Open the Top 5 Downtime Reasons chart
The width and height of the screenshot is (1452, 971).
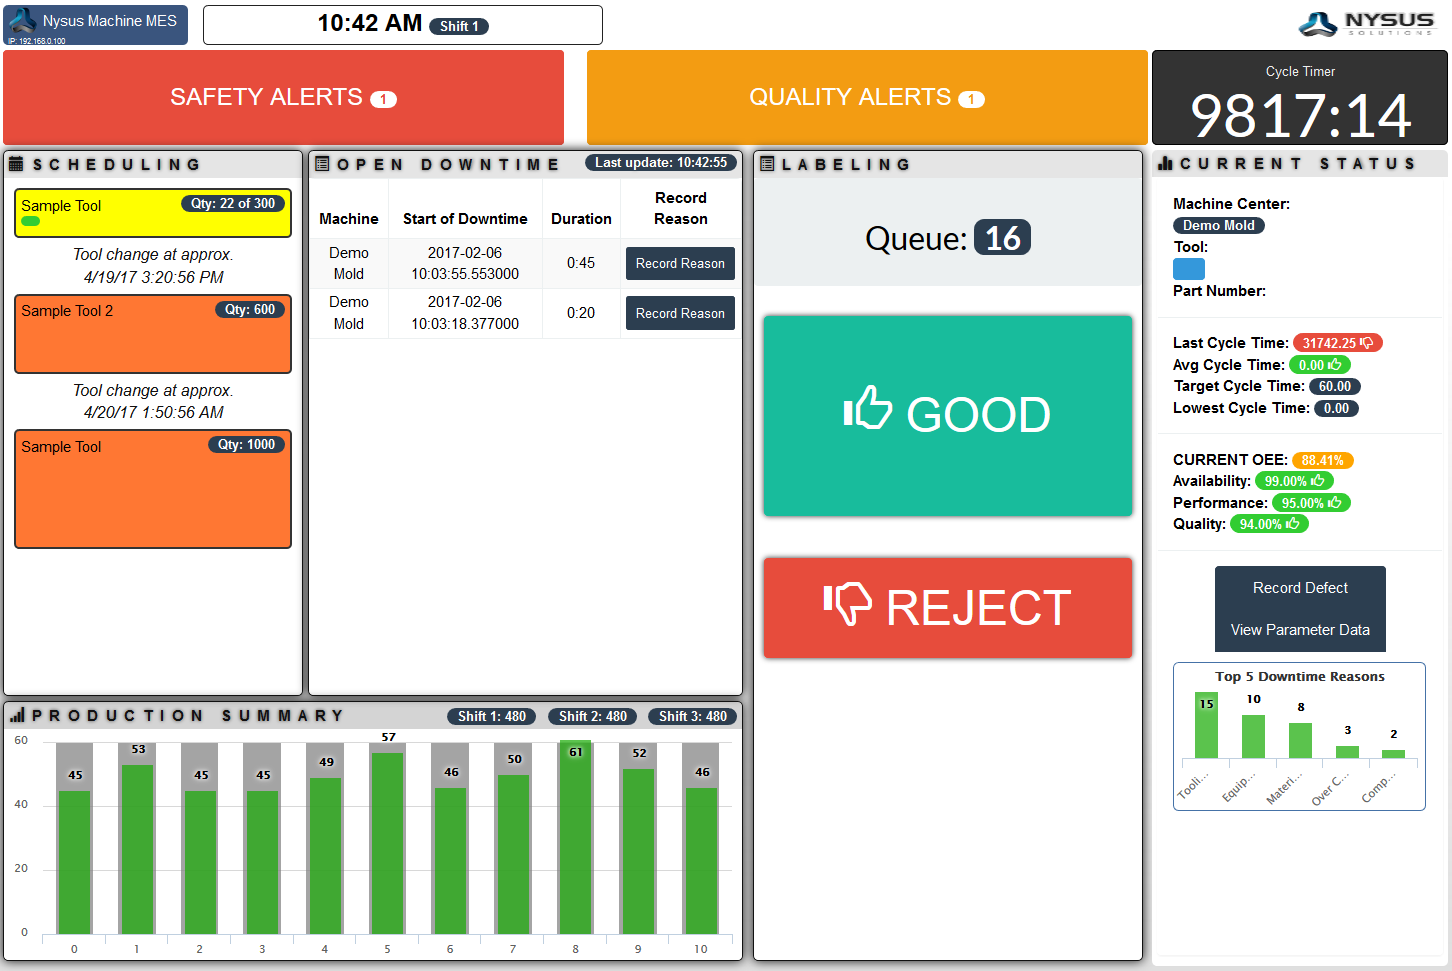(x=1299, y=736)
